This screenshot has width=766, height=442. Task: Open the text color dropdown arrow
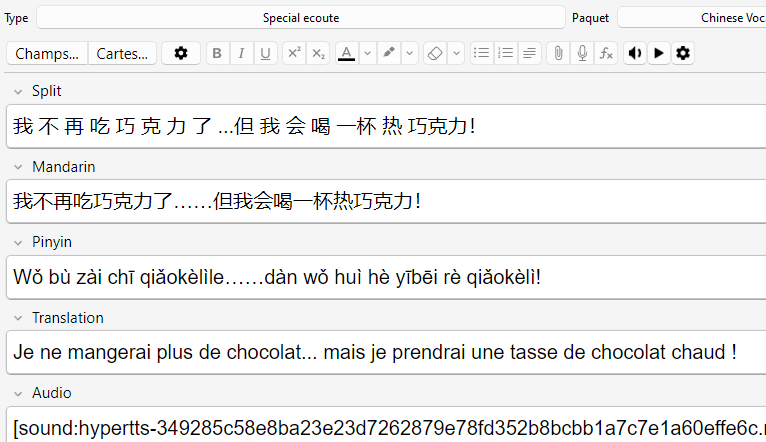tap(367, 54)
